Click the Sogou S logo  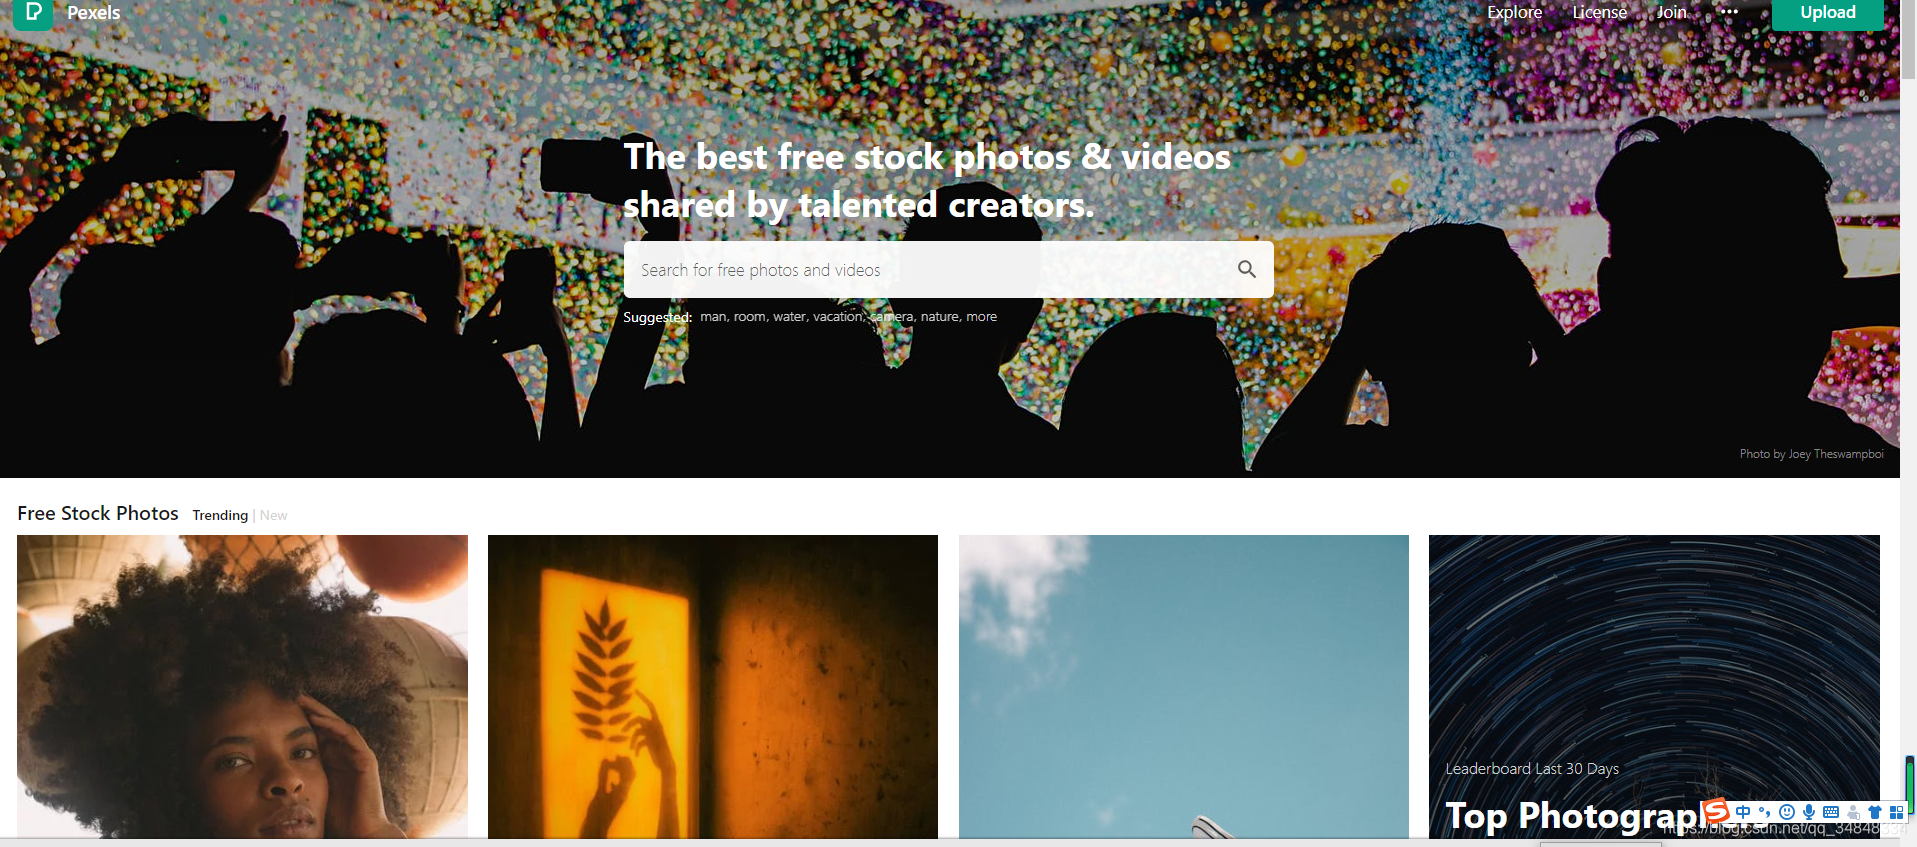(x=1716, y=811)
